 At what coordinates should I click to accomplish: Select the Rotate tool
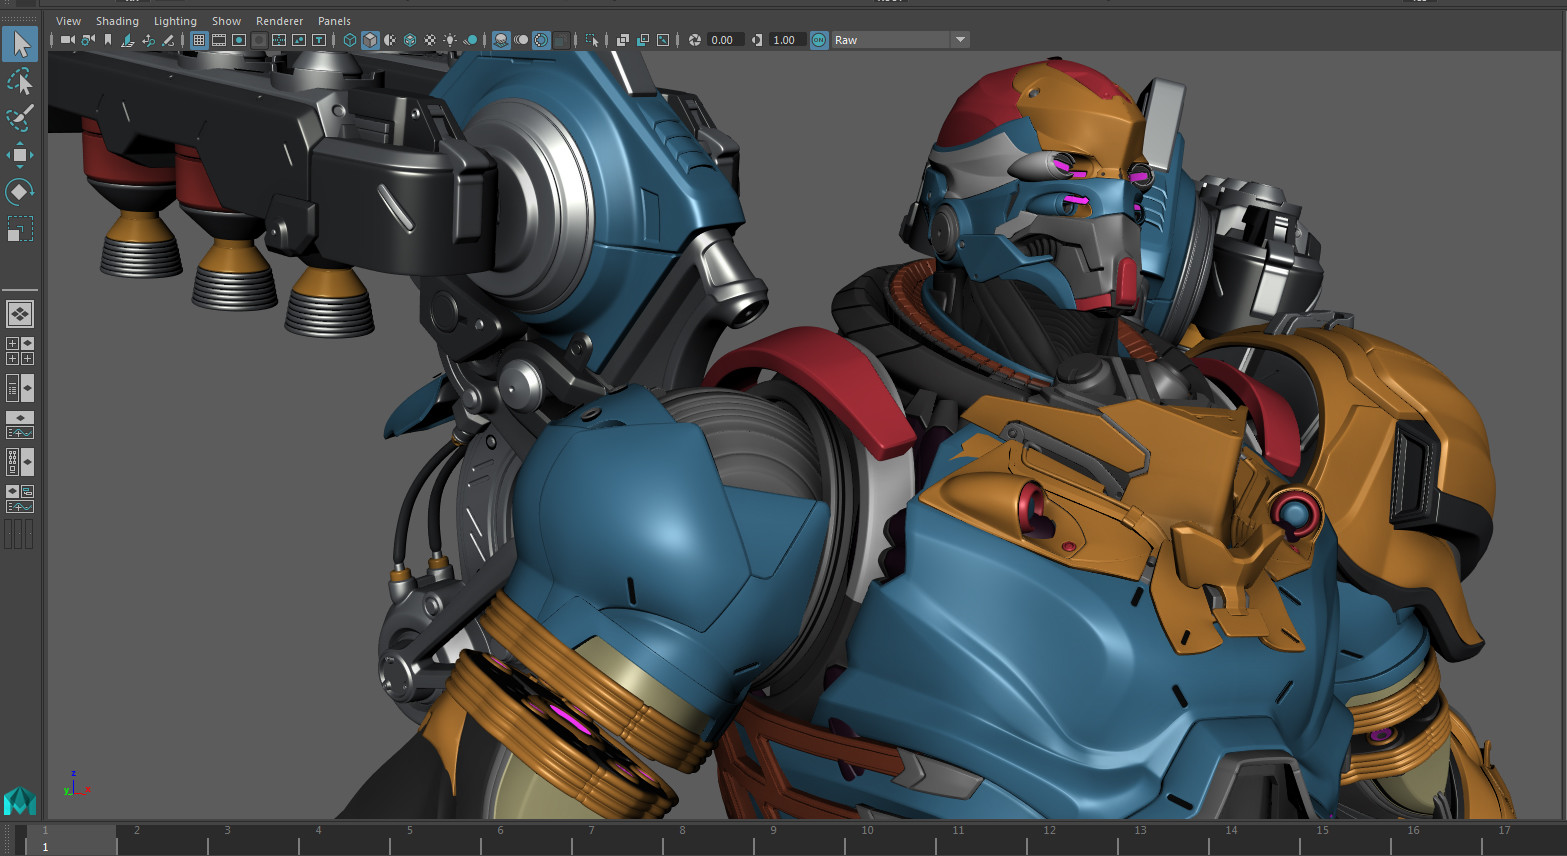pyautogui.click(x=20, y=191)
